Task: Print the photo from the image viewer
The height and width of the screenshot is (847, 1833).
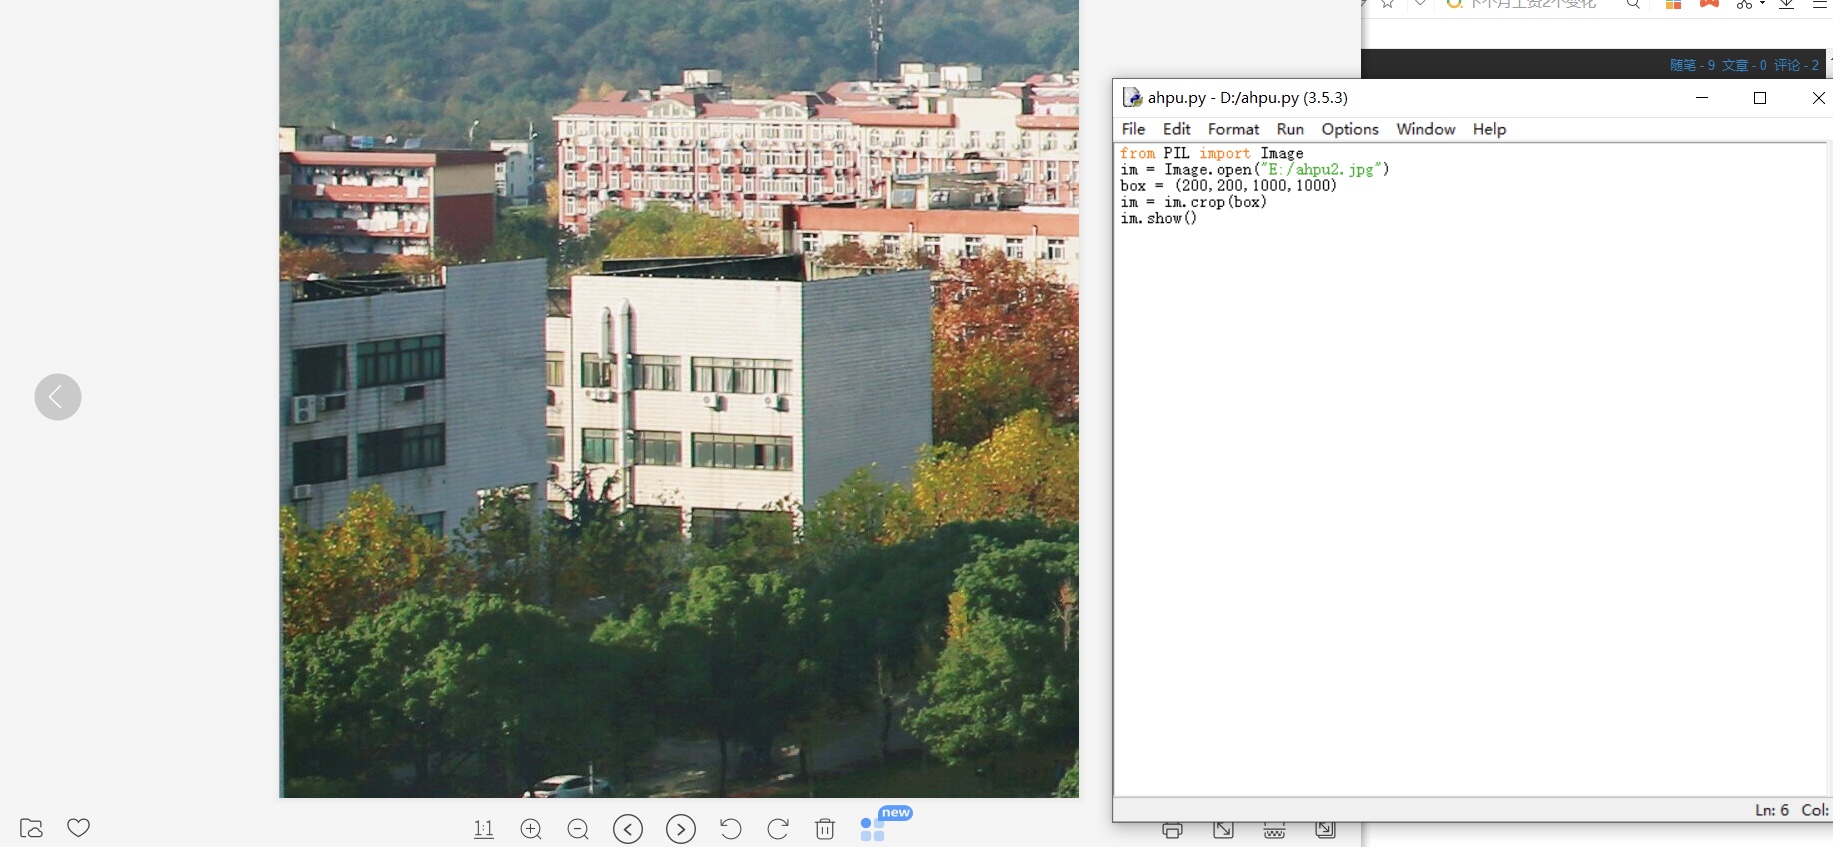Action: 1173,831
